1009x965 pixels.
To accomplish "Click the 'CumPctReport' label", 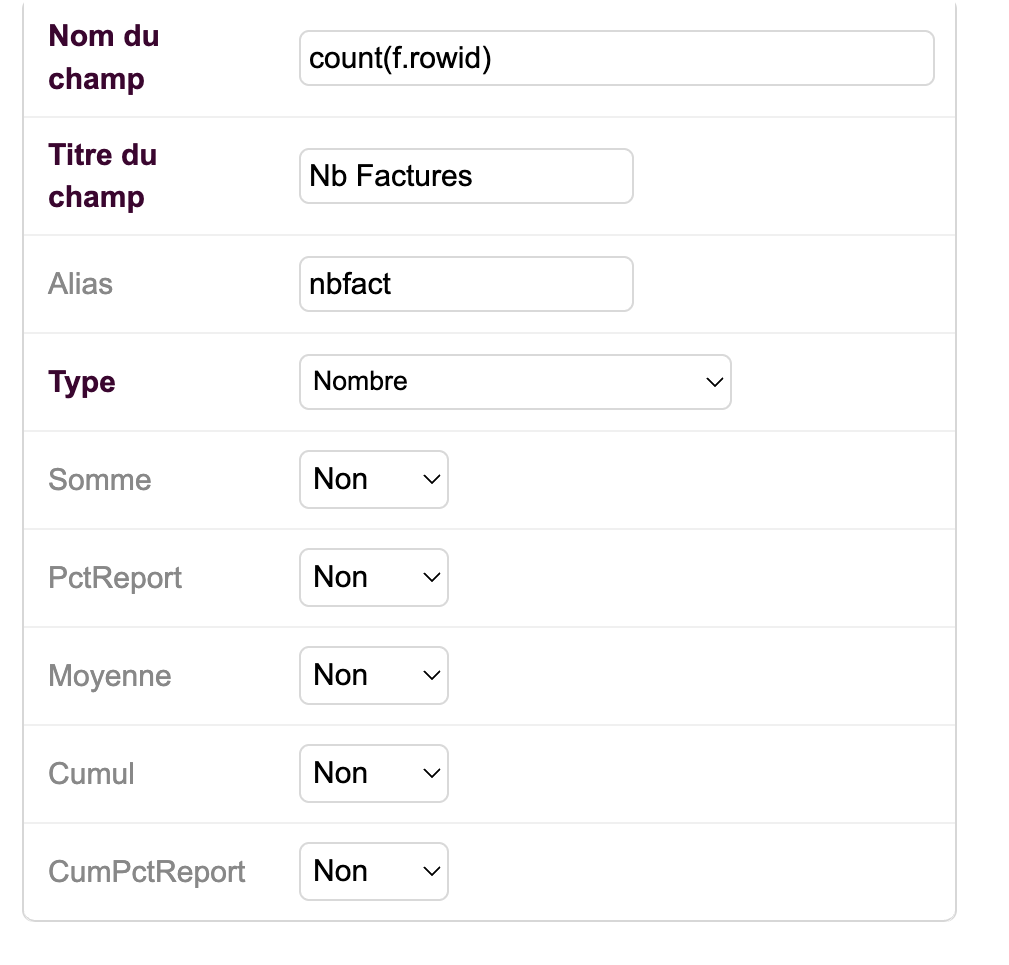I will click(x=146, y=872).
